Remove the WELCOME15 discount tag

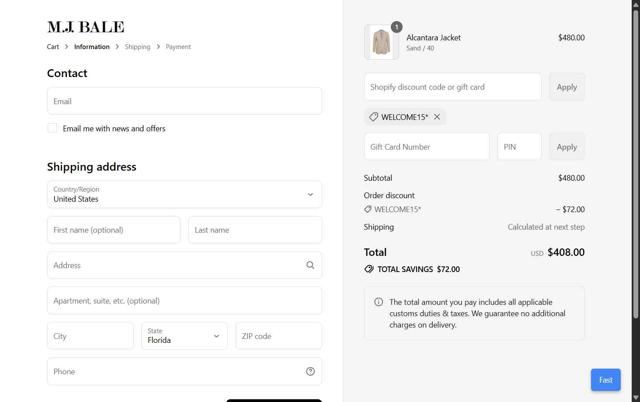click(x=437, y=117)
